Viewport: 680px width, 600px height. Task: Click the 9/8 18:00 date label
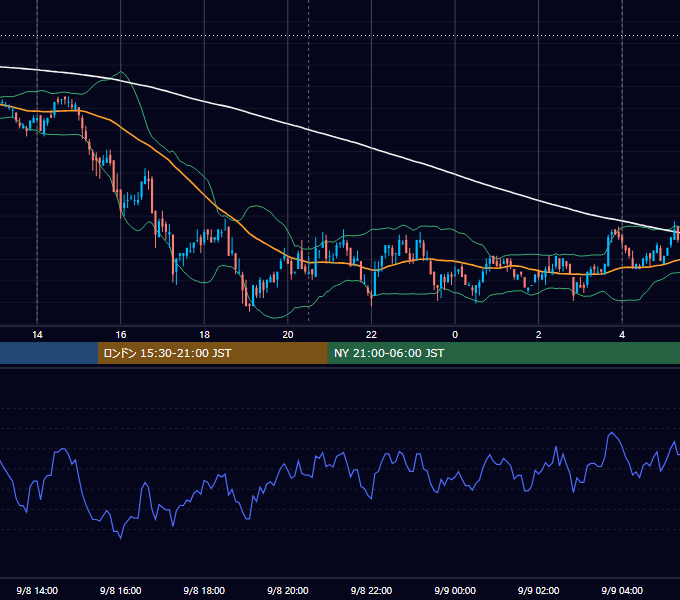click(204, 590)
